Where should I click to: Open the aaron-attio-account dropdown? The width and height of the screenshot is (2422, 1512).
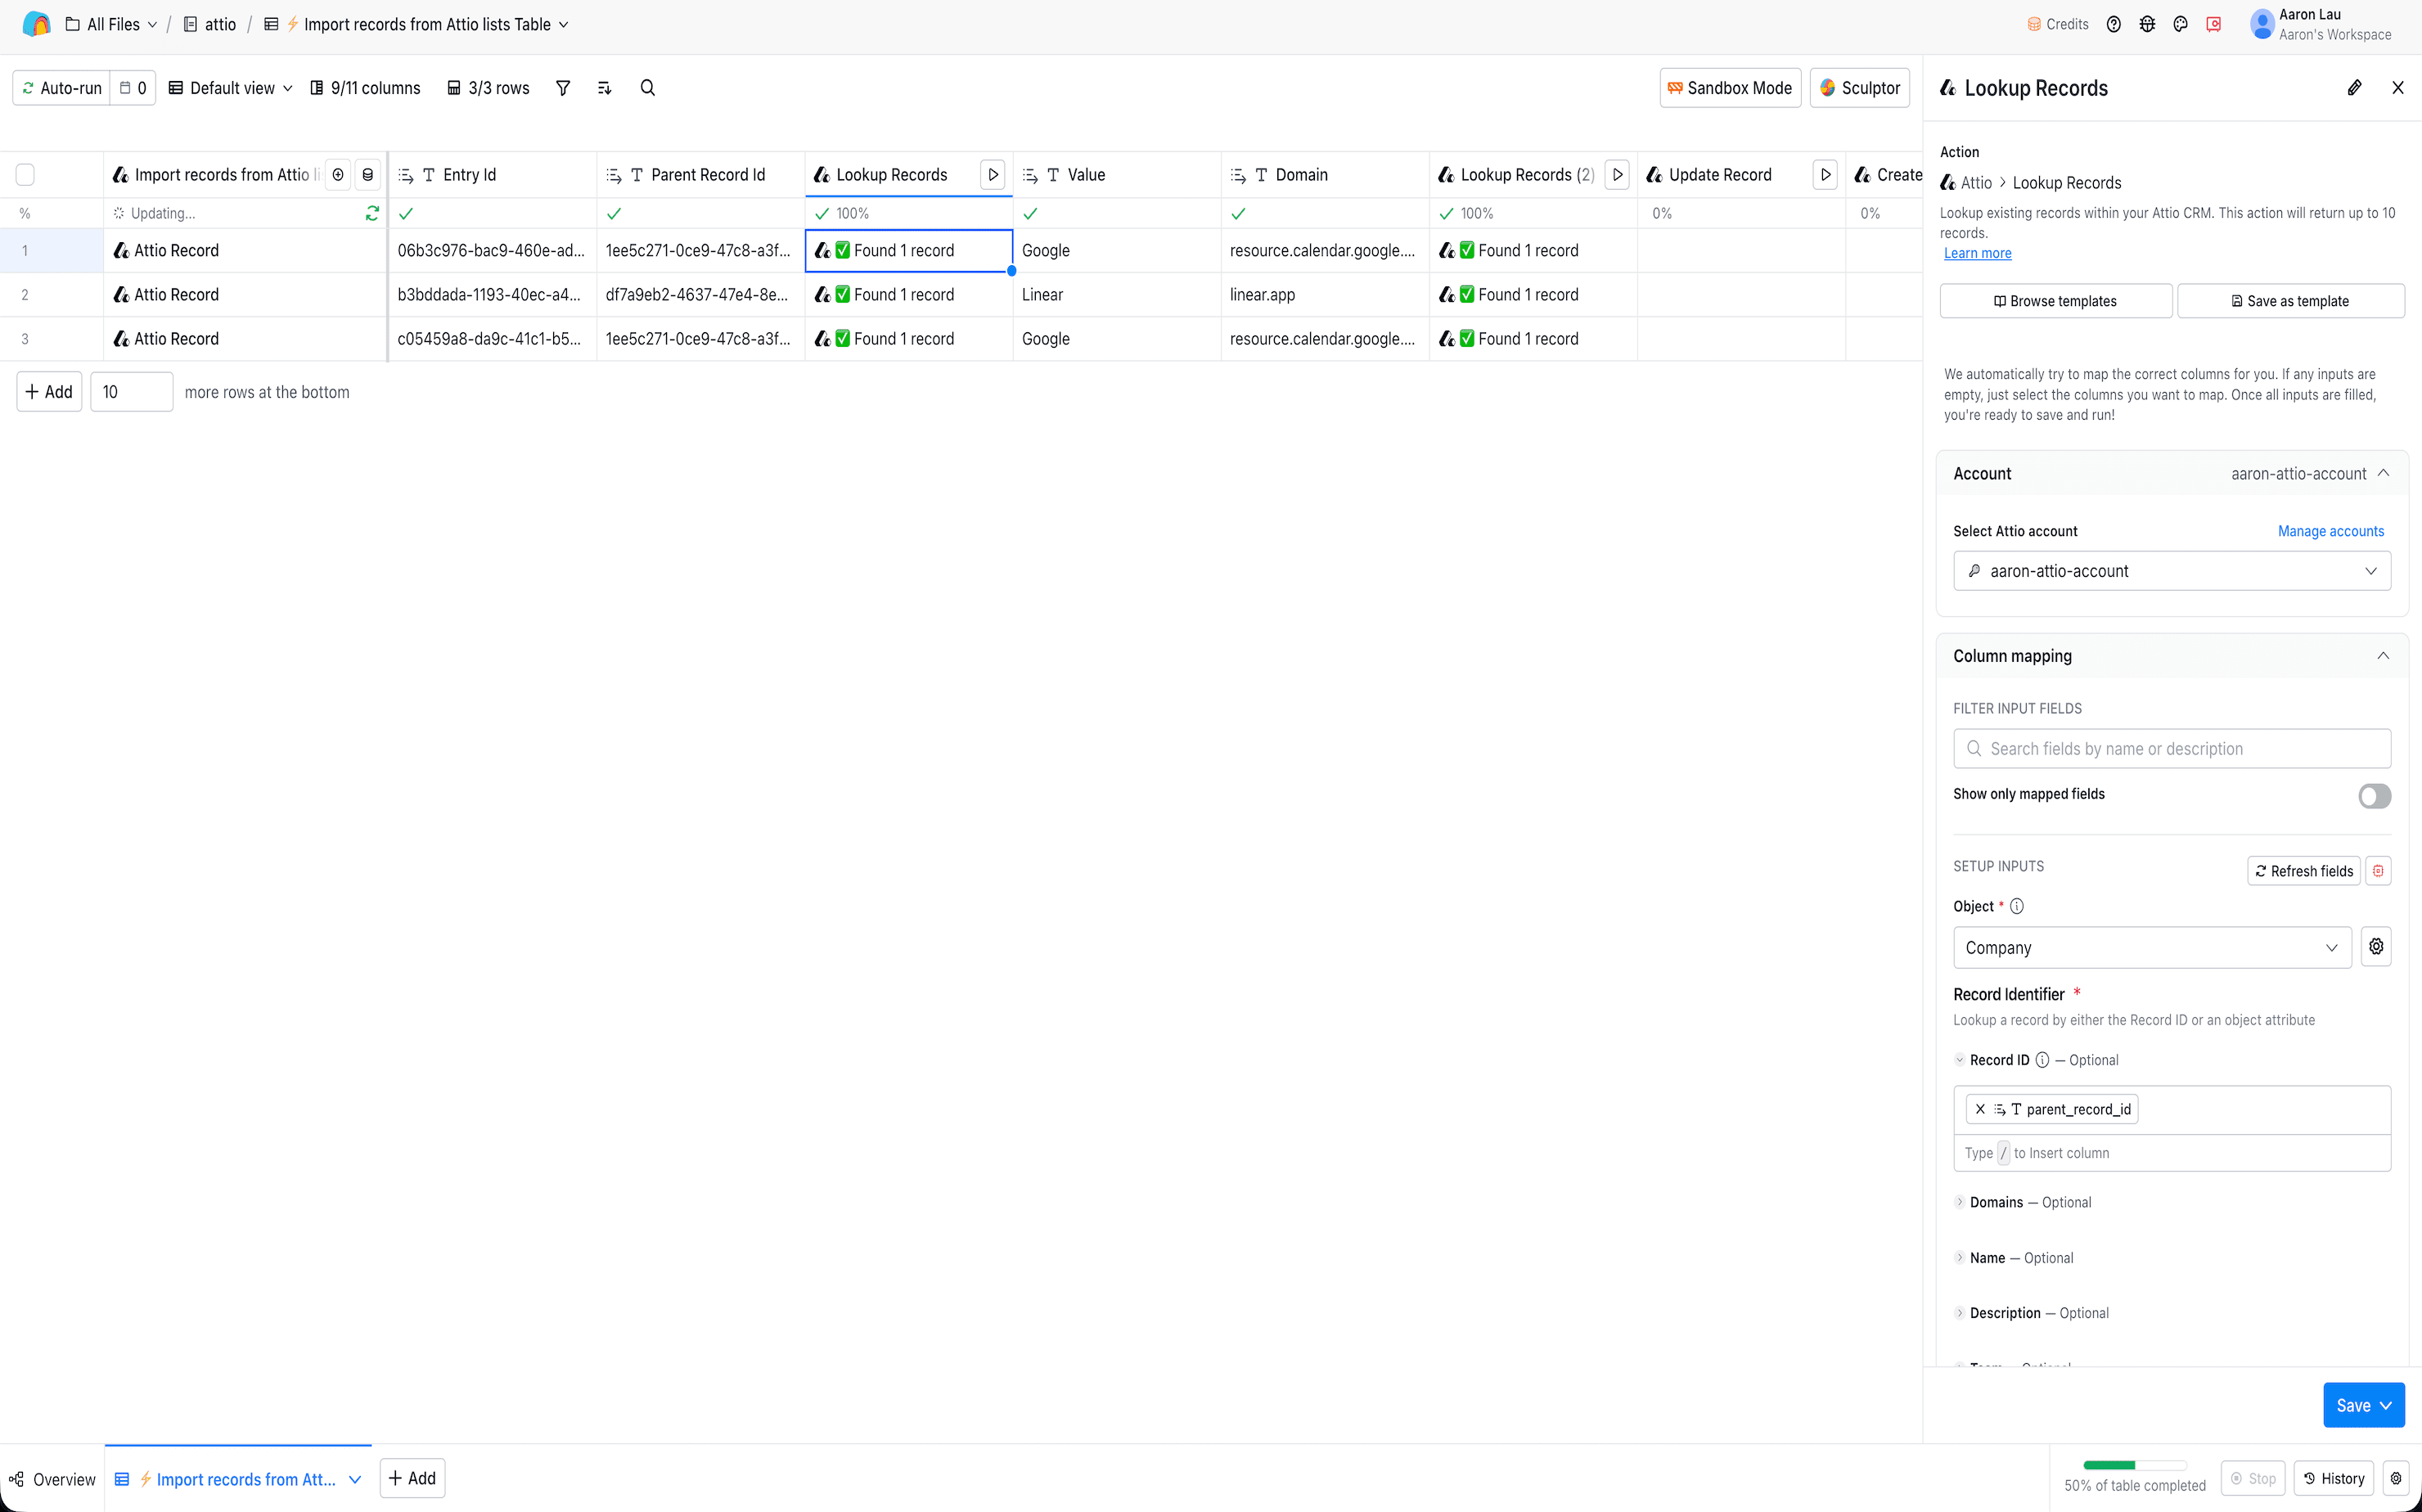click(2171, 571)
